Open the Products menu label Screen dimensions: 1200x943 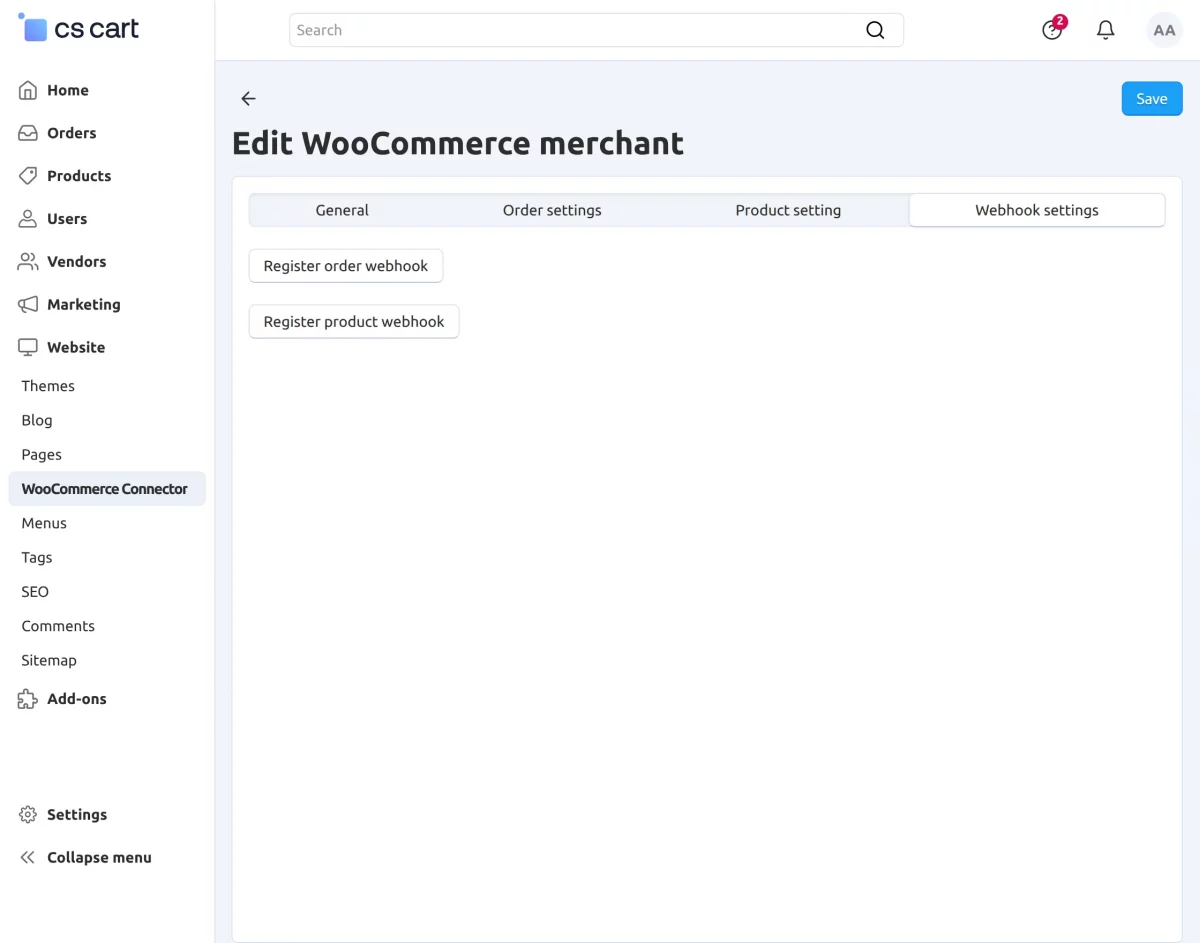pos(79,176)
